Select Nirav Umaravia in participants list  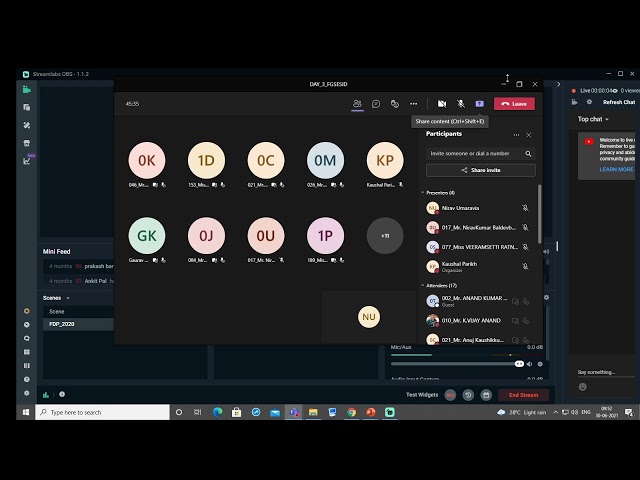pos(478,208)
